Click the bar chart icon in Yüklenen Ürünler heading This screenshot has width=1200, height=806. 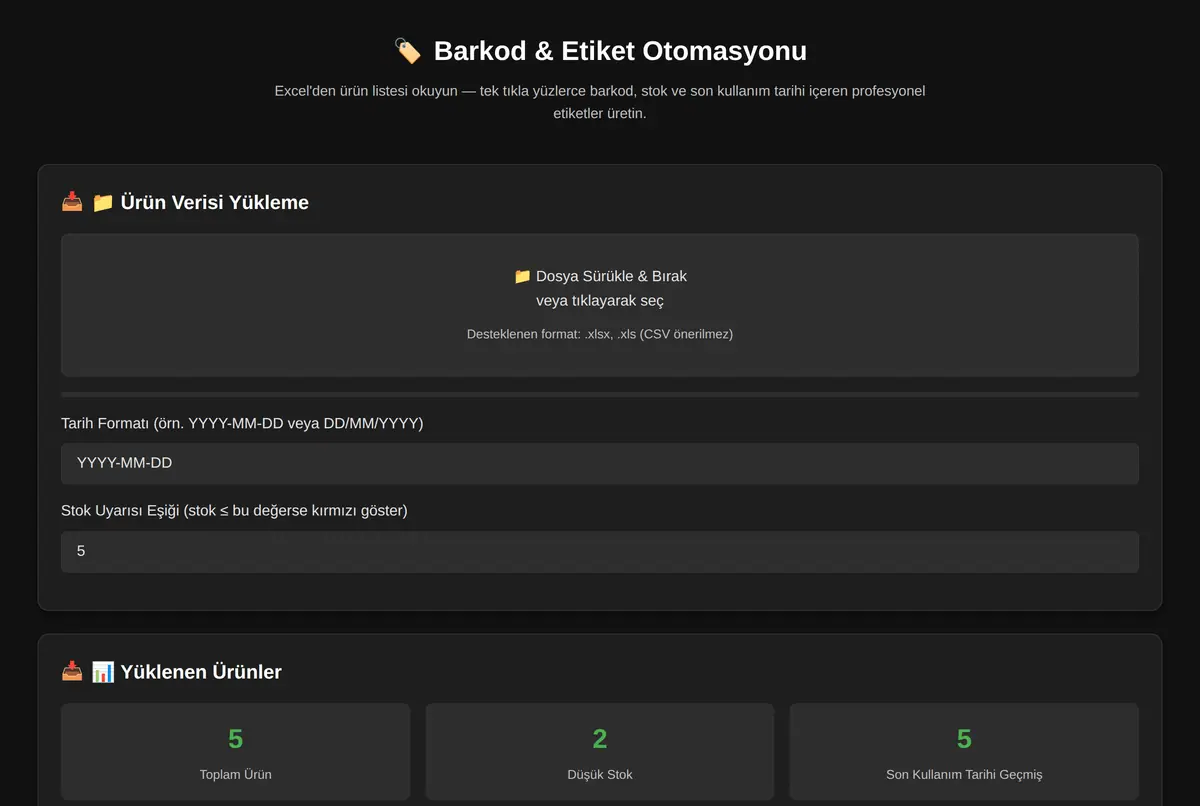coord(103,671)
